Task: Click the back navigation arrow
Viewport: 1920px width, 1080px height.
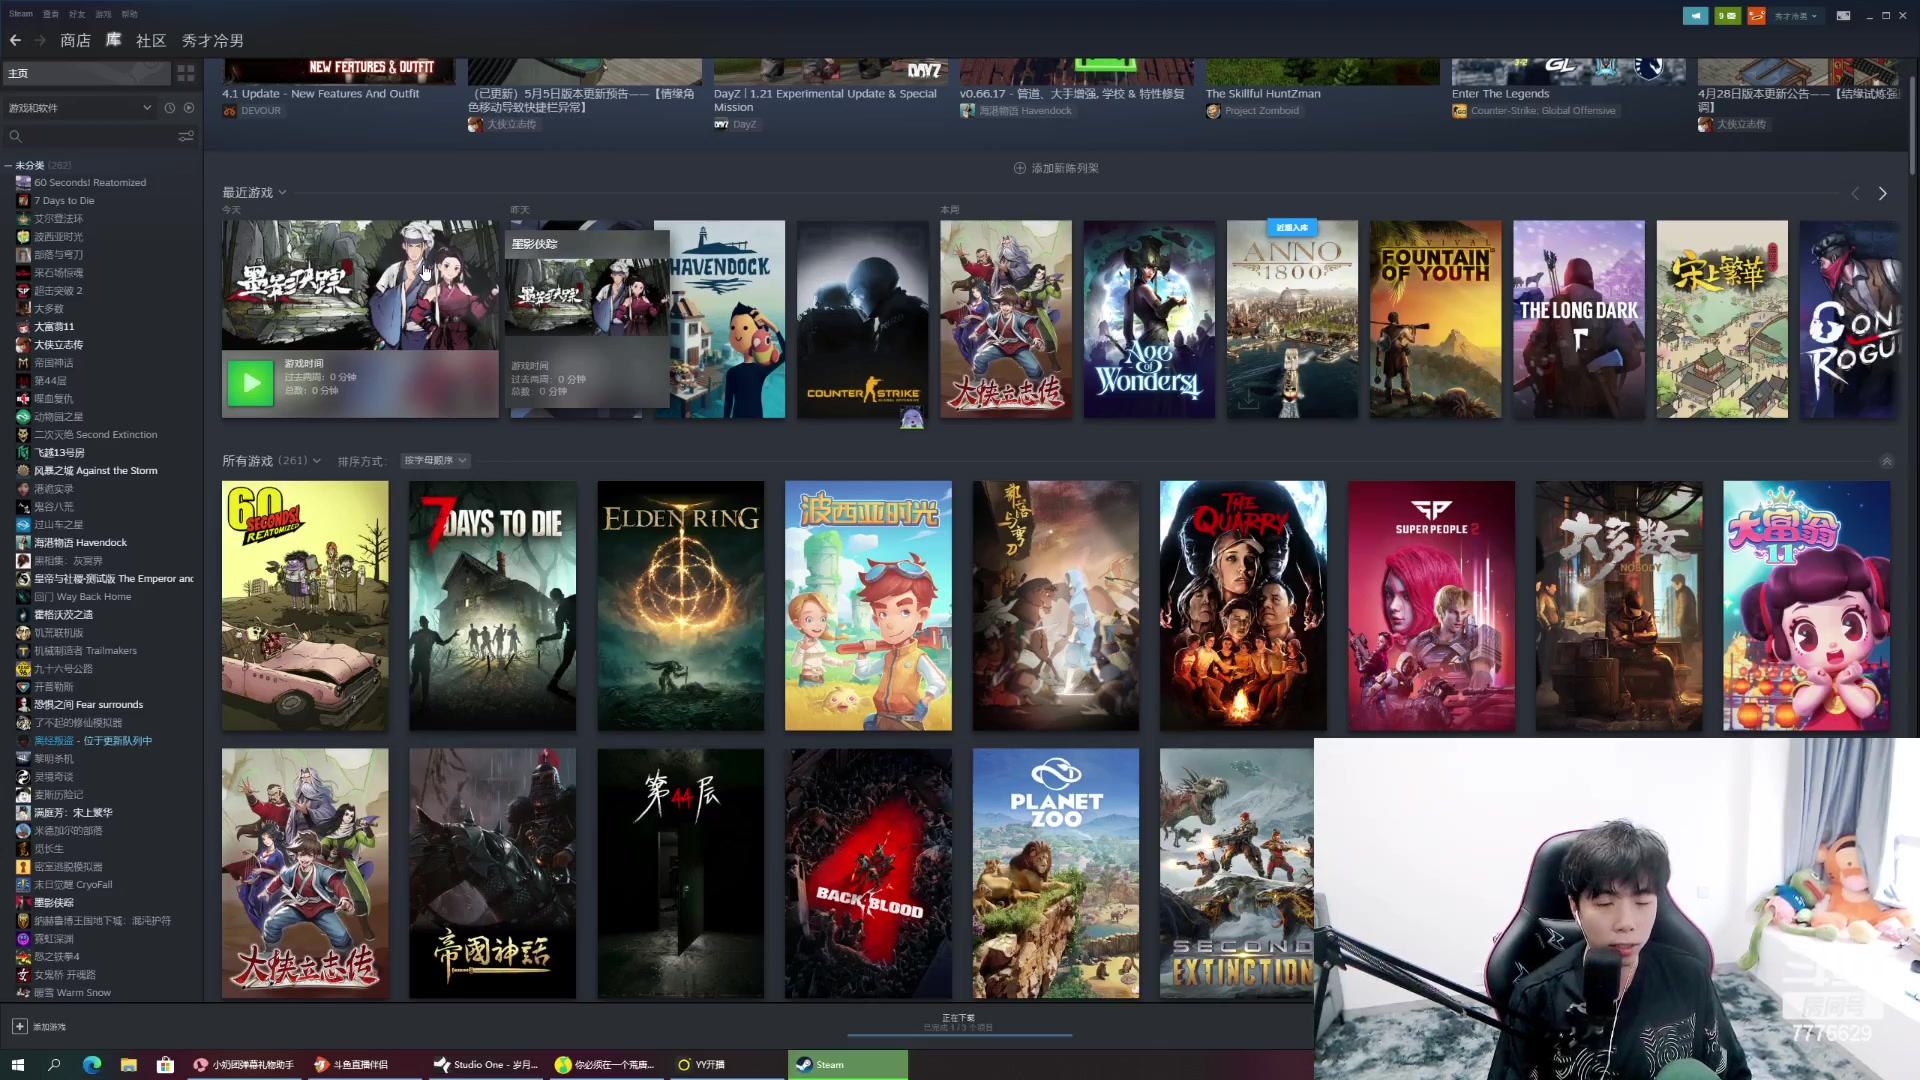Action: point(15,41)
